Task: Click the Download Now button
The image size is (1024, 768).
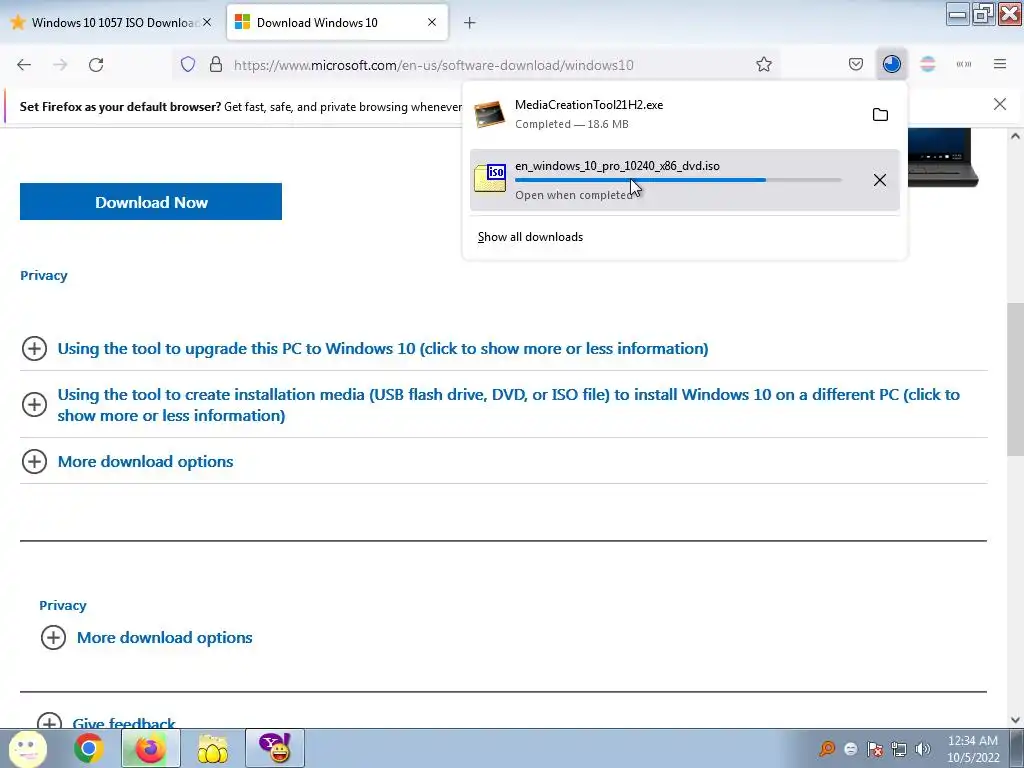Action: pos(151,202)
